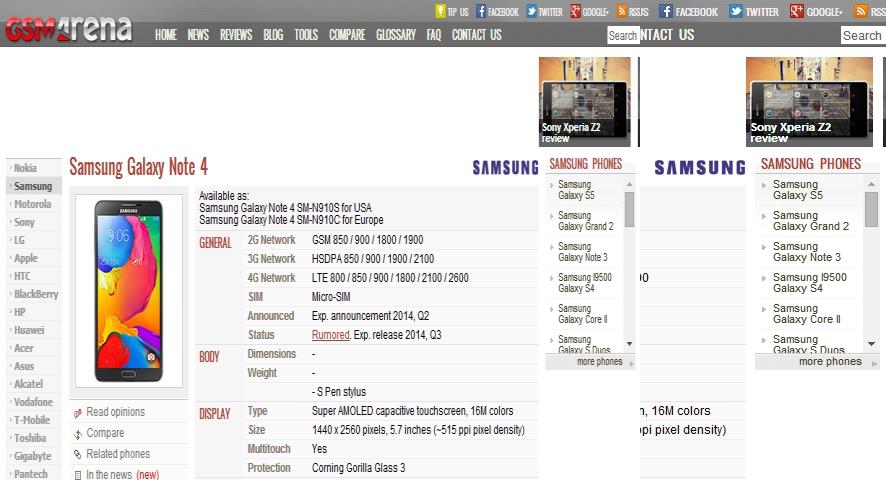
Task: Select Sony in the brand sidebar
Action: click(x=24, y=222)
